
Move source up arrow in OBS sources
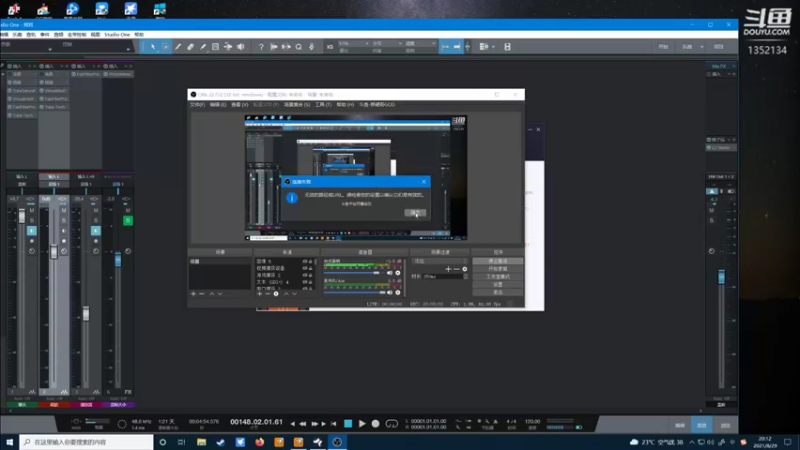point(286,294)
